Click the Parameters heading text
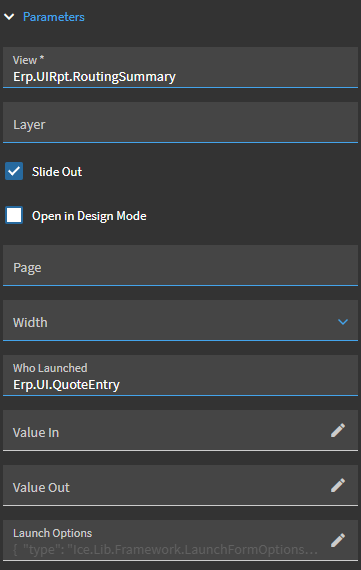 54,17
